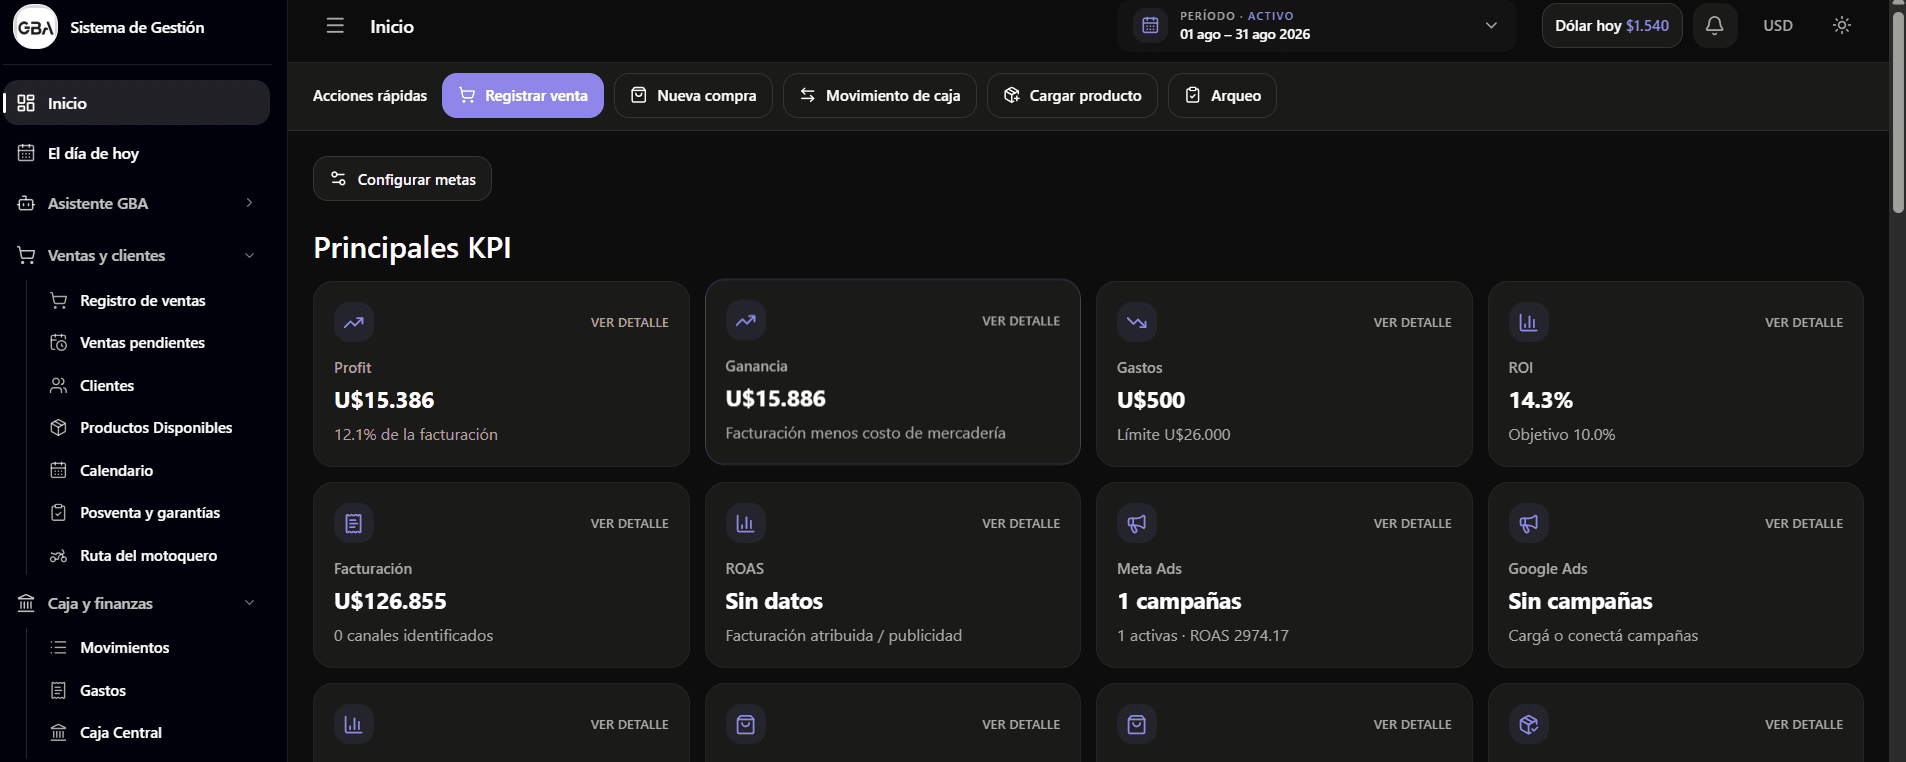Click the Posventa y garantías clipboard icon
This screenshot has width=1906, height=762.
tap(59, 513)
